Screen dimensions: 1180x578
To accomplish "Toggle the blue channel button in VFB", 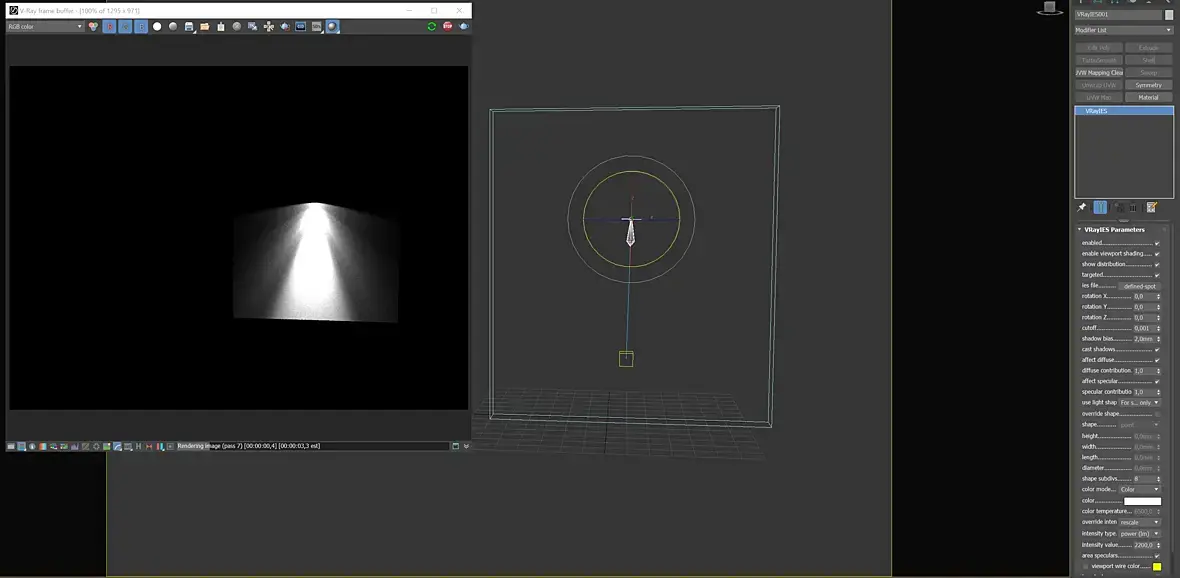I will click(x=141, y=26).
